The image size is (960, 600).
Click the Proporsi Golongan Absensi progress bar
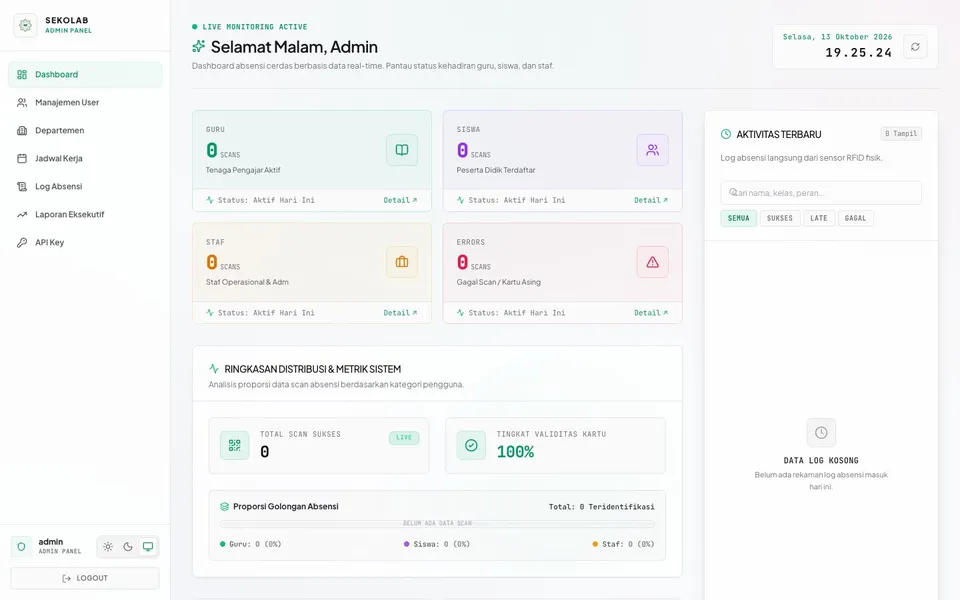437,523
